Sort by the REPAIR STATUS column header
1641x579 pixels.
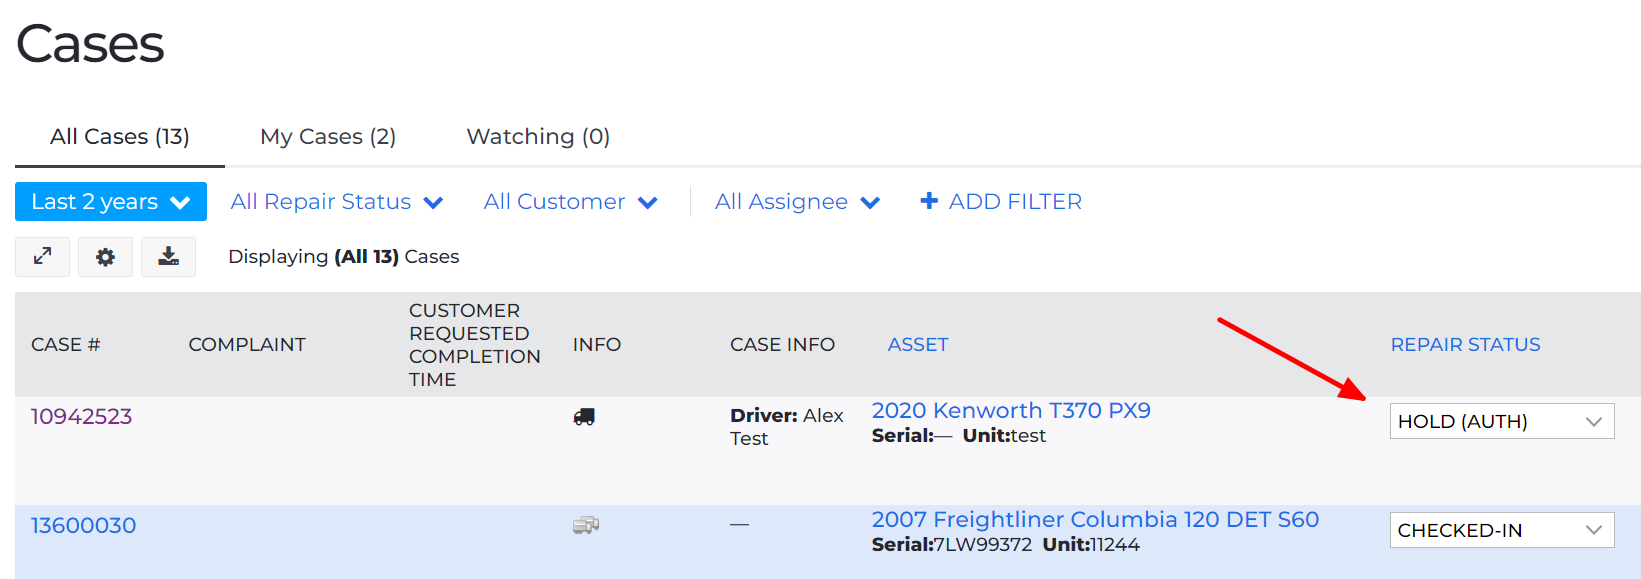click(1465, 344)
